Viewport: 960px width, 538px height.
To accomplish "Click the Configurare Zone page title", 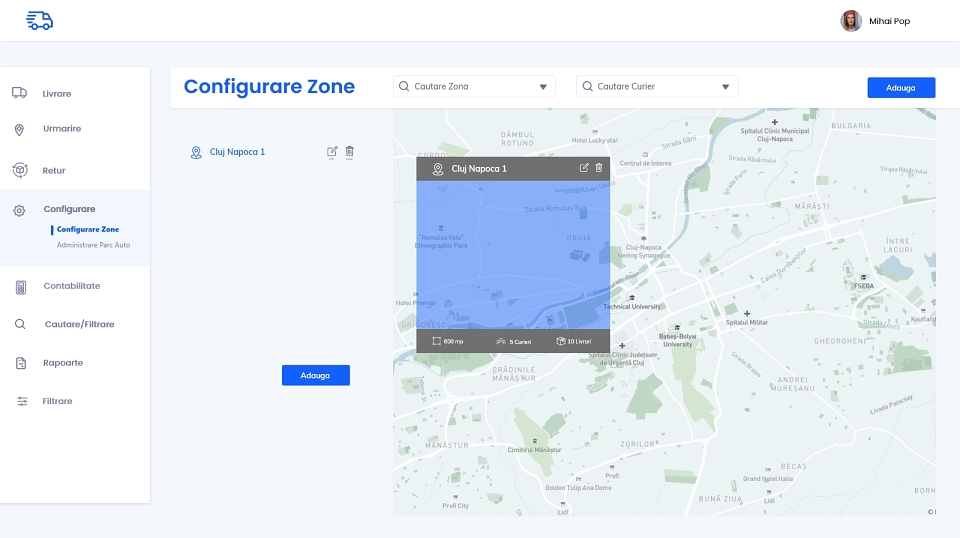I will click(x=269, y=86).
